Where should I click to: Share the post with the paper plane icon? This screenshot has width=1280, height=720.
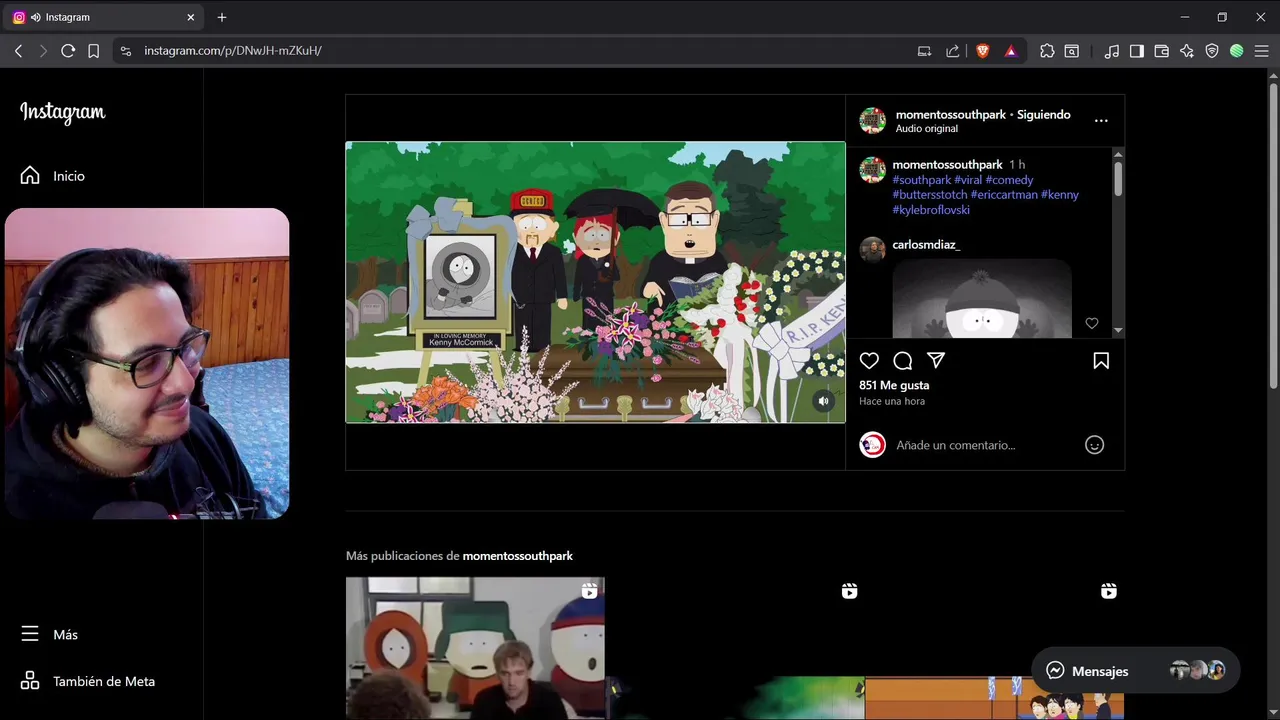point(936,361)
